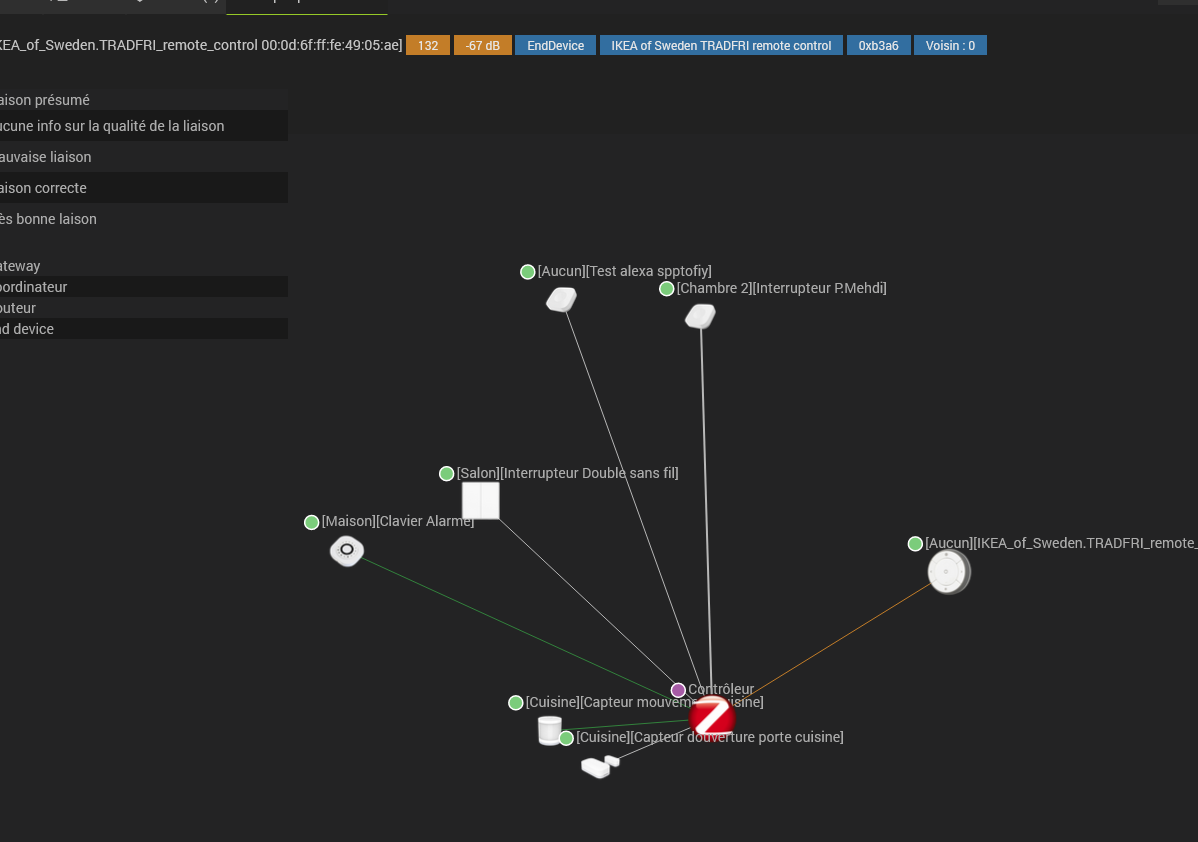Click the orange 132 badge
Viewport: 1198px width, 842px height.
(428, 45)
